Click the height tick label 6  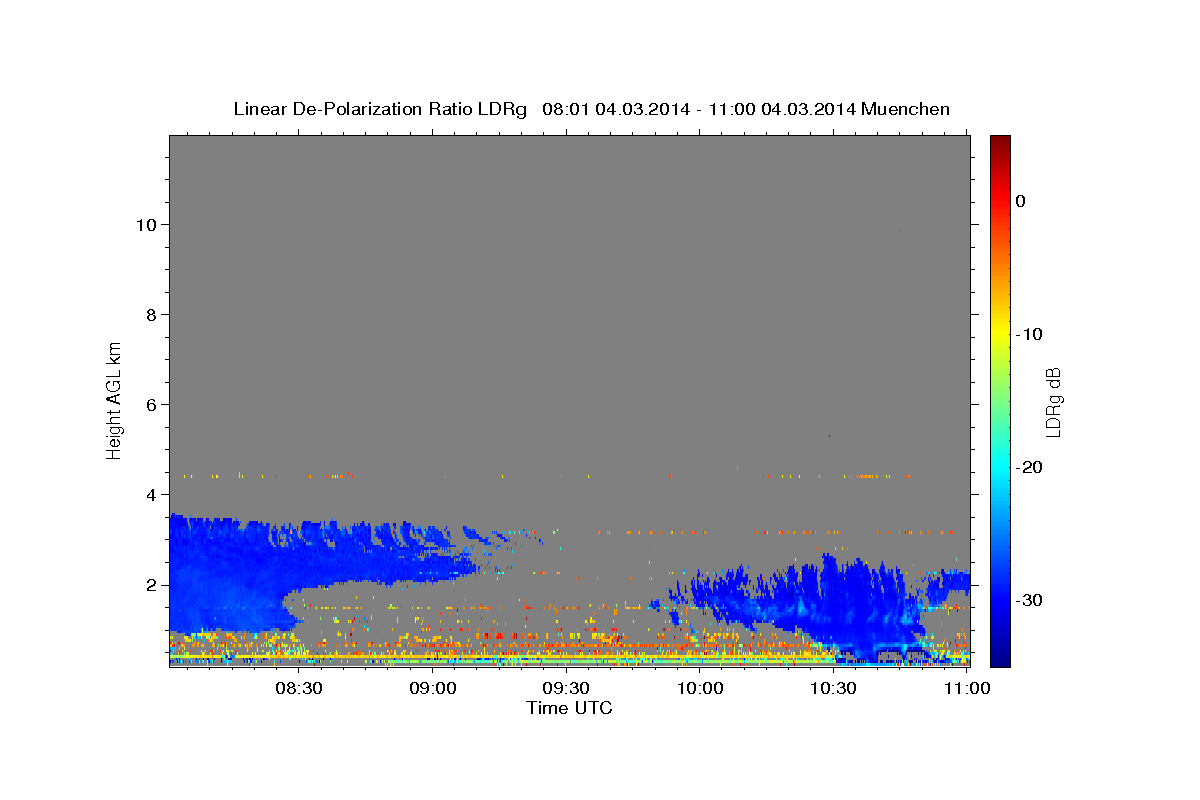tap(149, 405)
